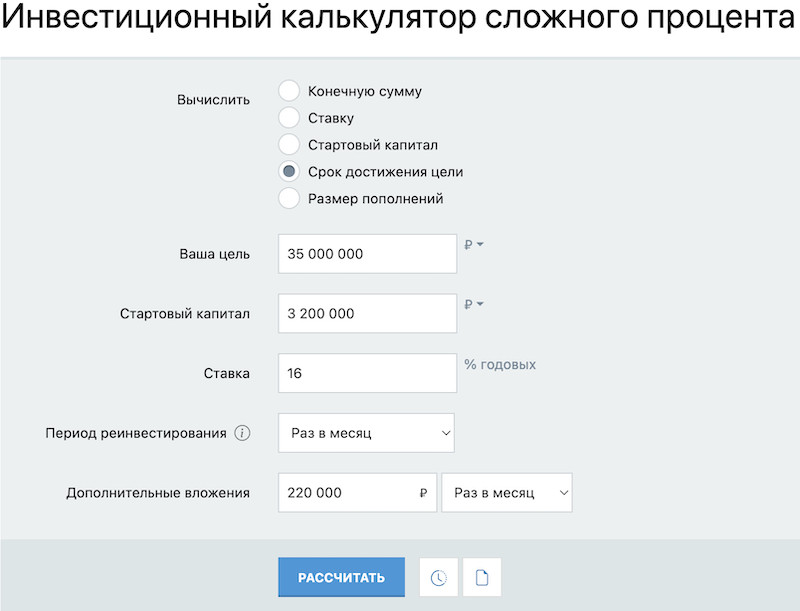
Task: Click info icon beside Период реинвестирования
Action: pyautogui.click(x=242, y=433)
